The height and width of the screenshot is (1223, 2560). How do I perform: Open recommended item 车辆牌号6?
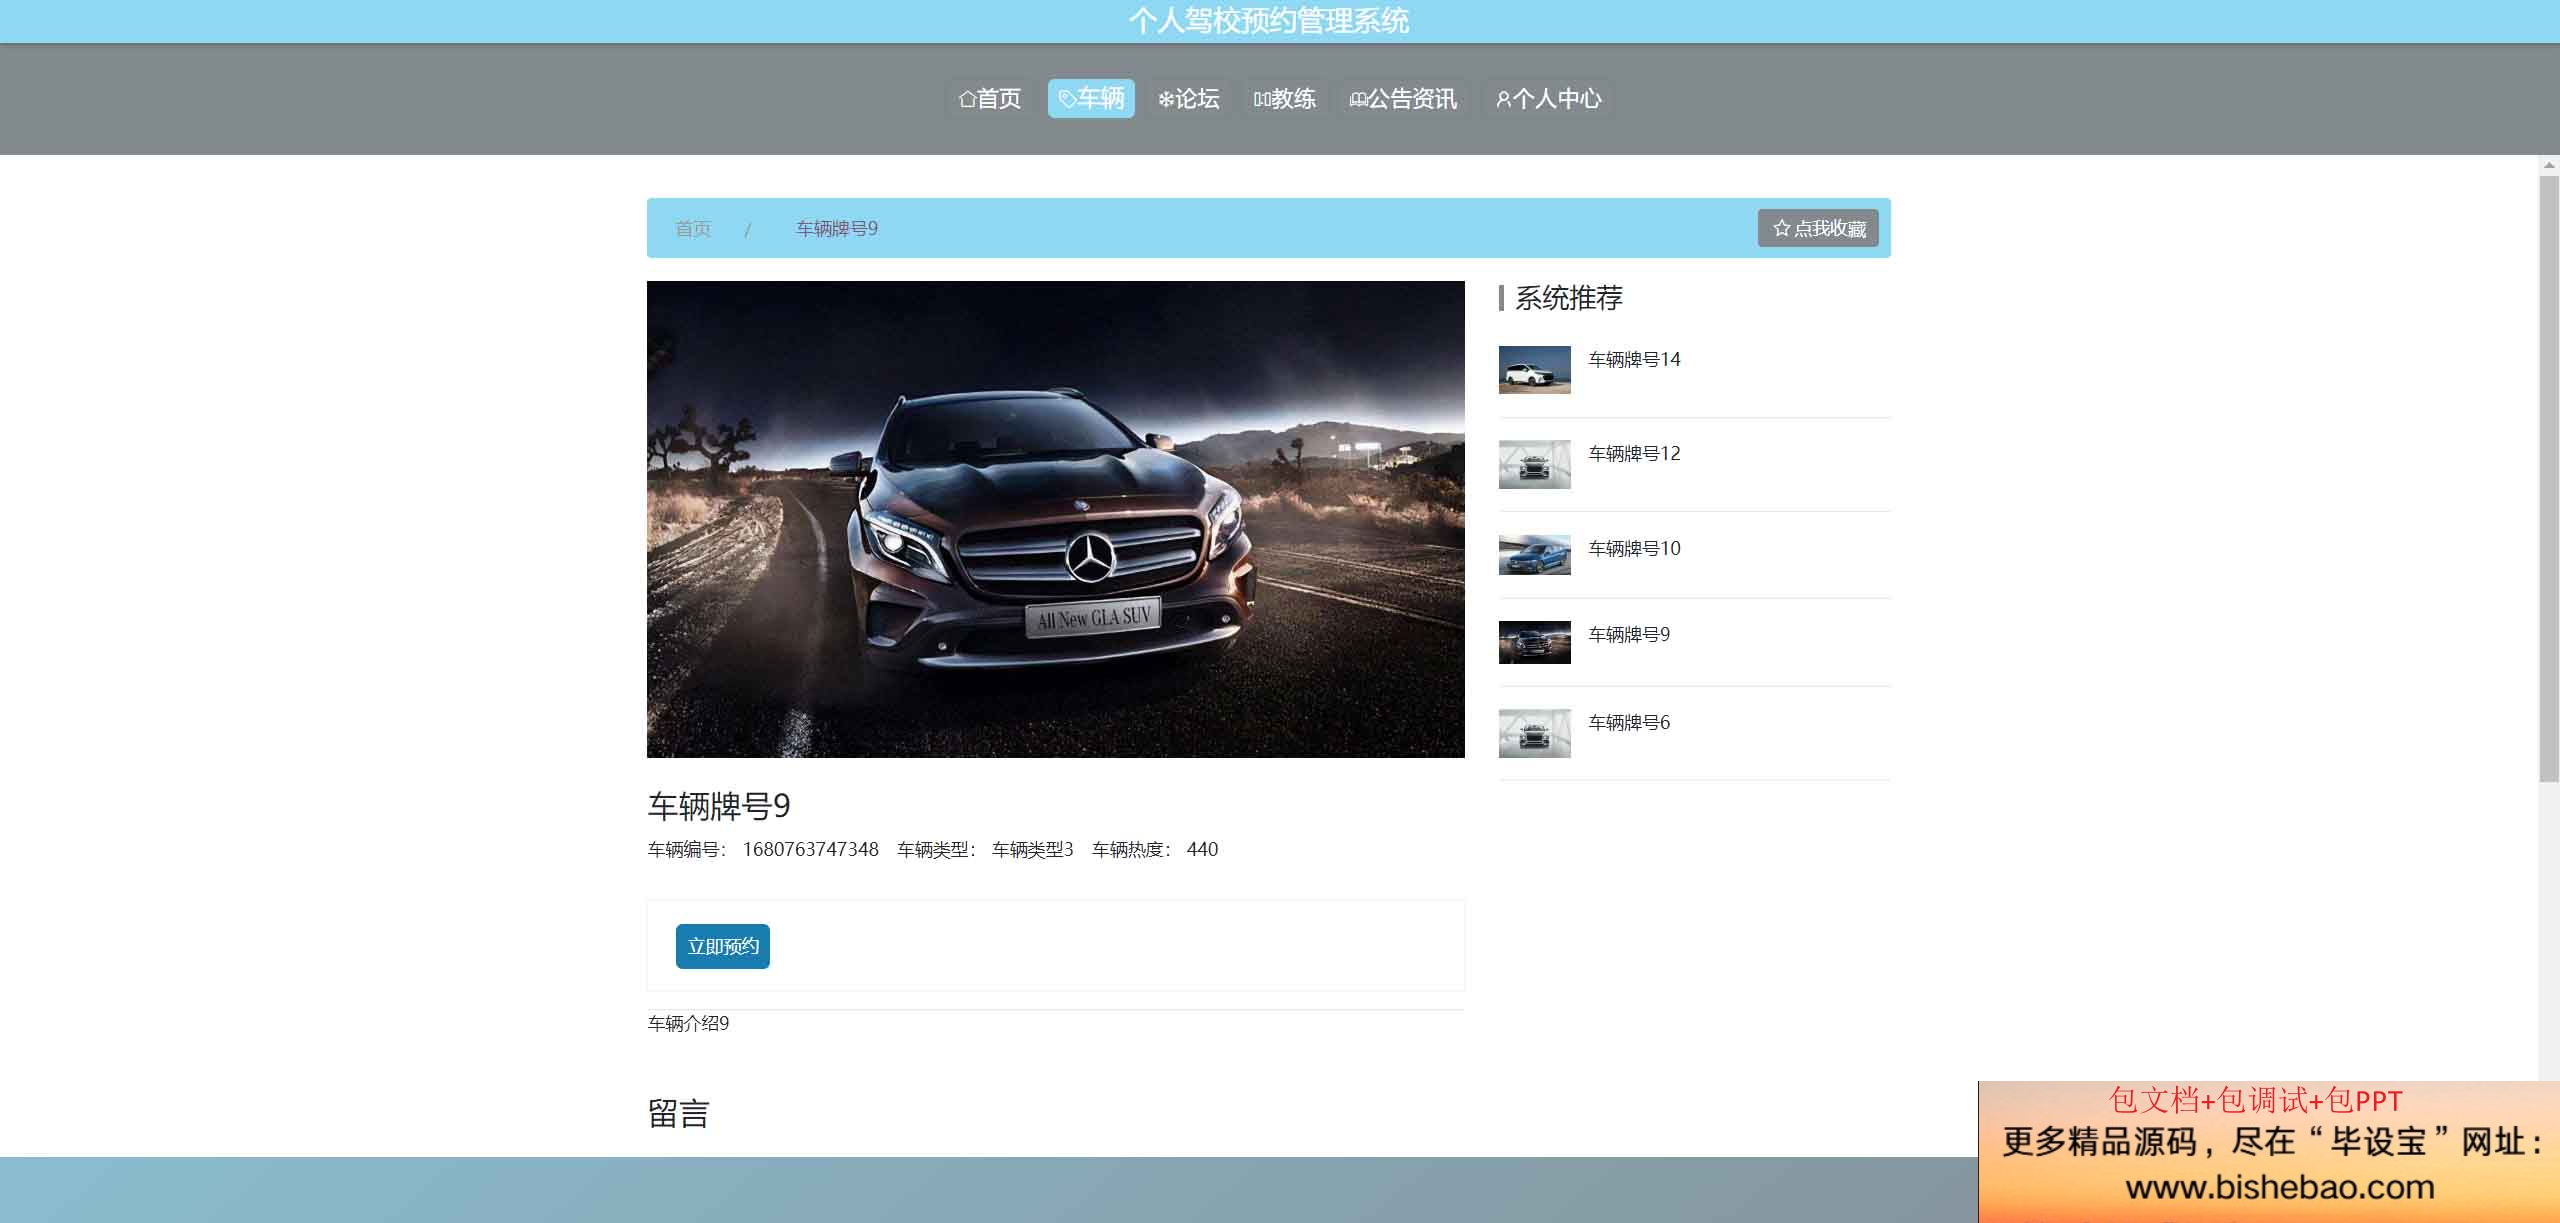(1629, 722)
